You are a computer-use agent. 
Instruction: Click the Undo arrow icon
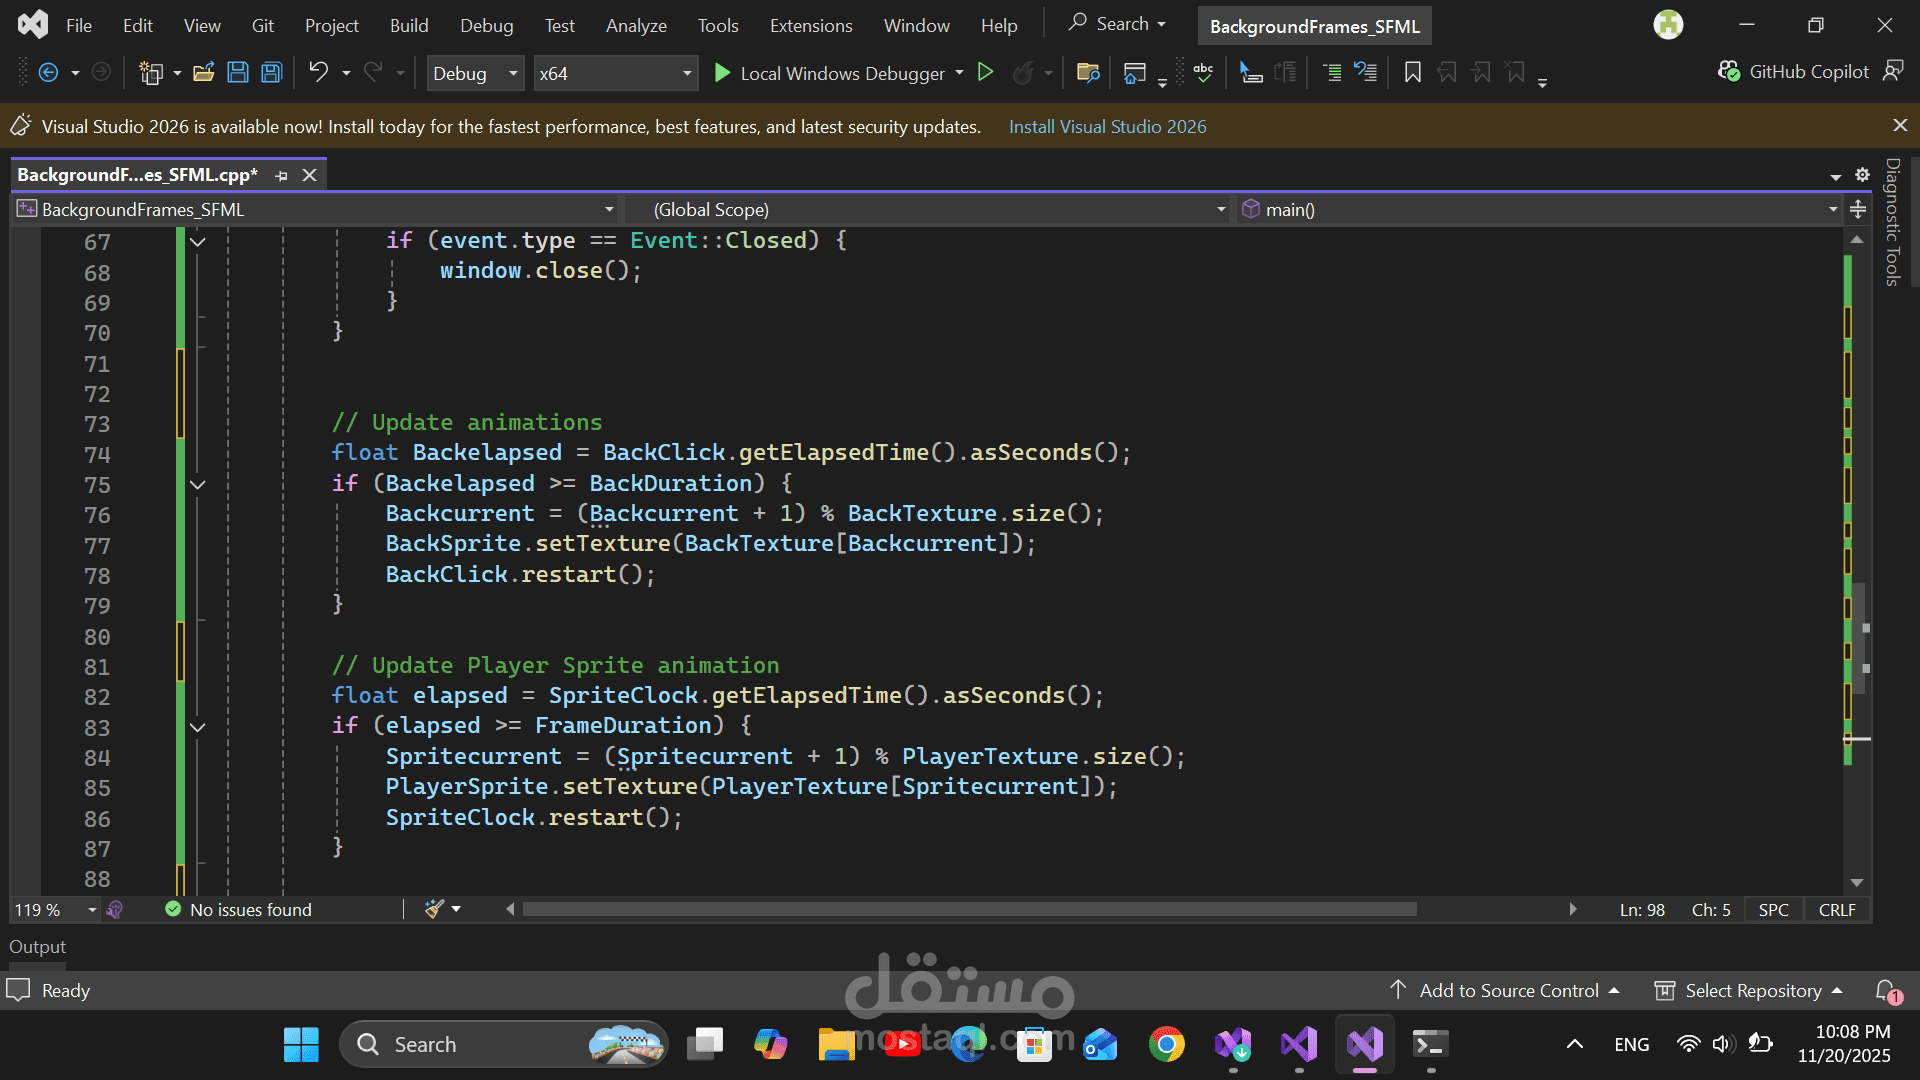[318, 72]
